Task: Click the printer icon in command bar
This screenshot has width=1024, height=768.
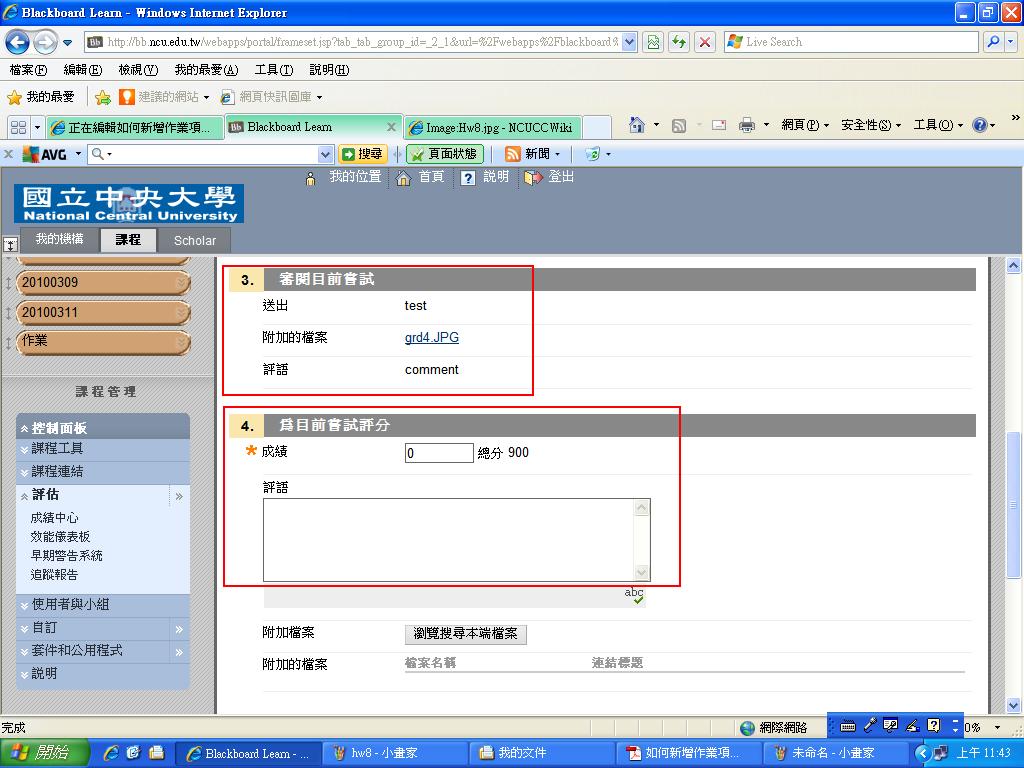Action: (746, 125)
